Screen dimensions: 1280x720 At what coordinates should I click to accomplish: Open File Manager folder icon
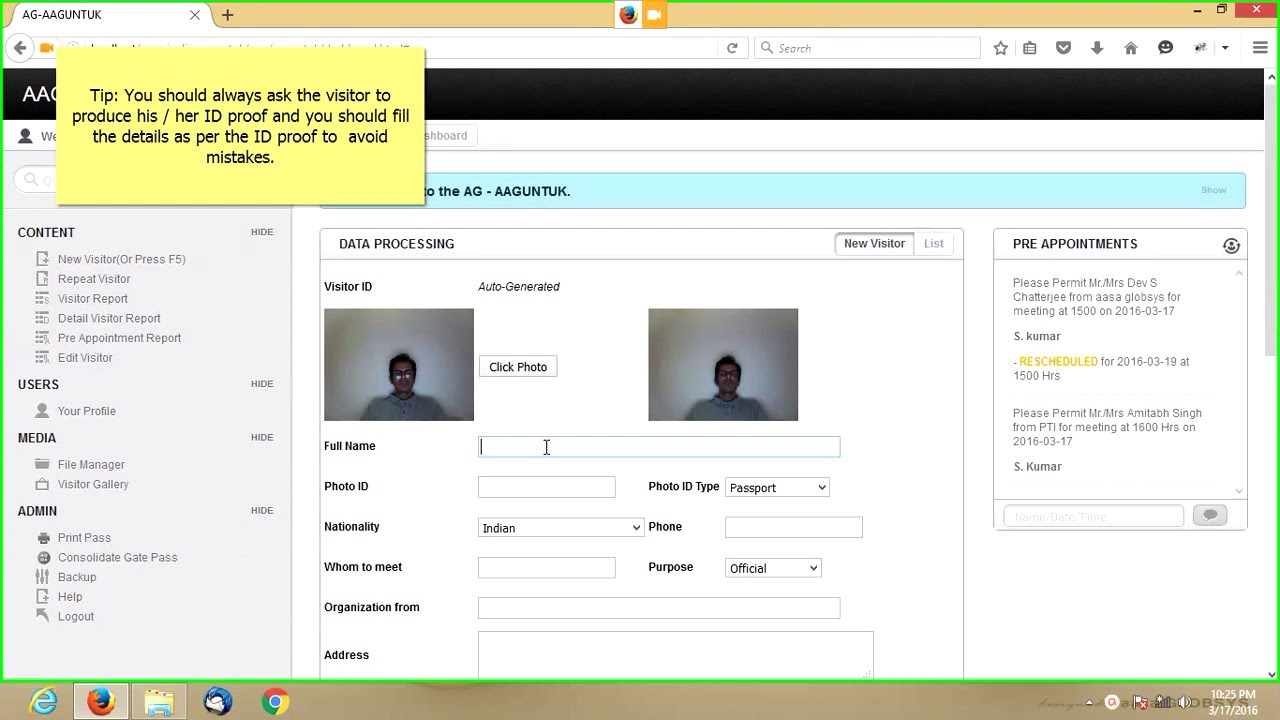click(x=42, y=465)
